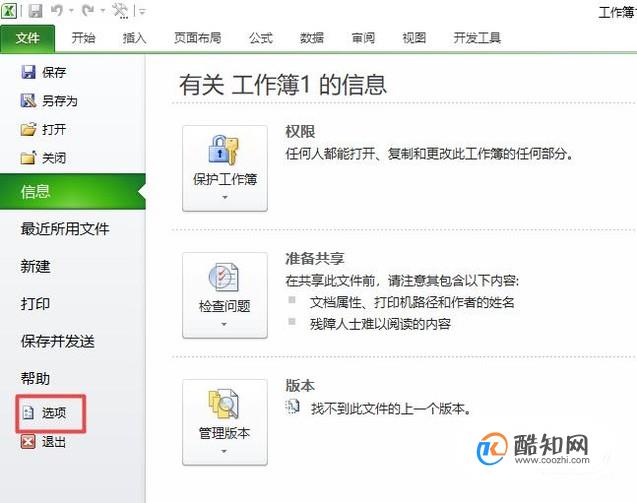
Task: Expand the 管理版本 dropdown arrow
Action: point(224,451)
